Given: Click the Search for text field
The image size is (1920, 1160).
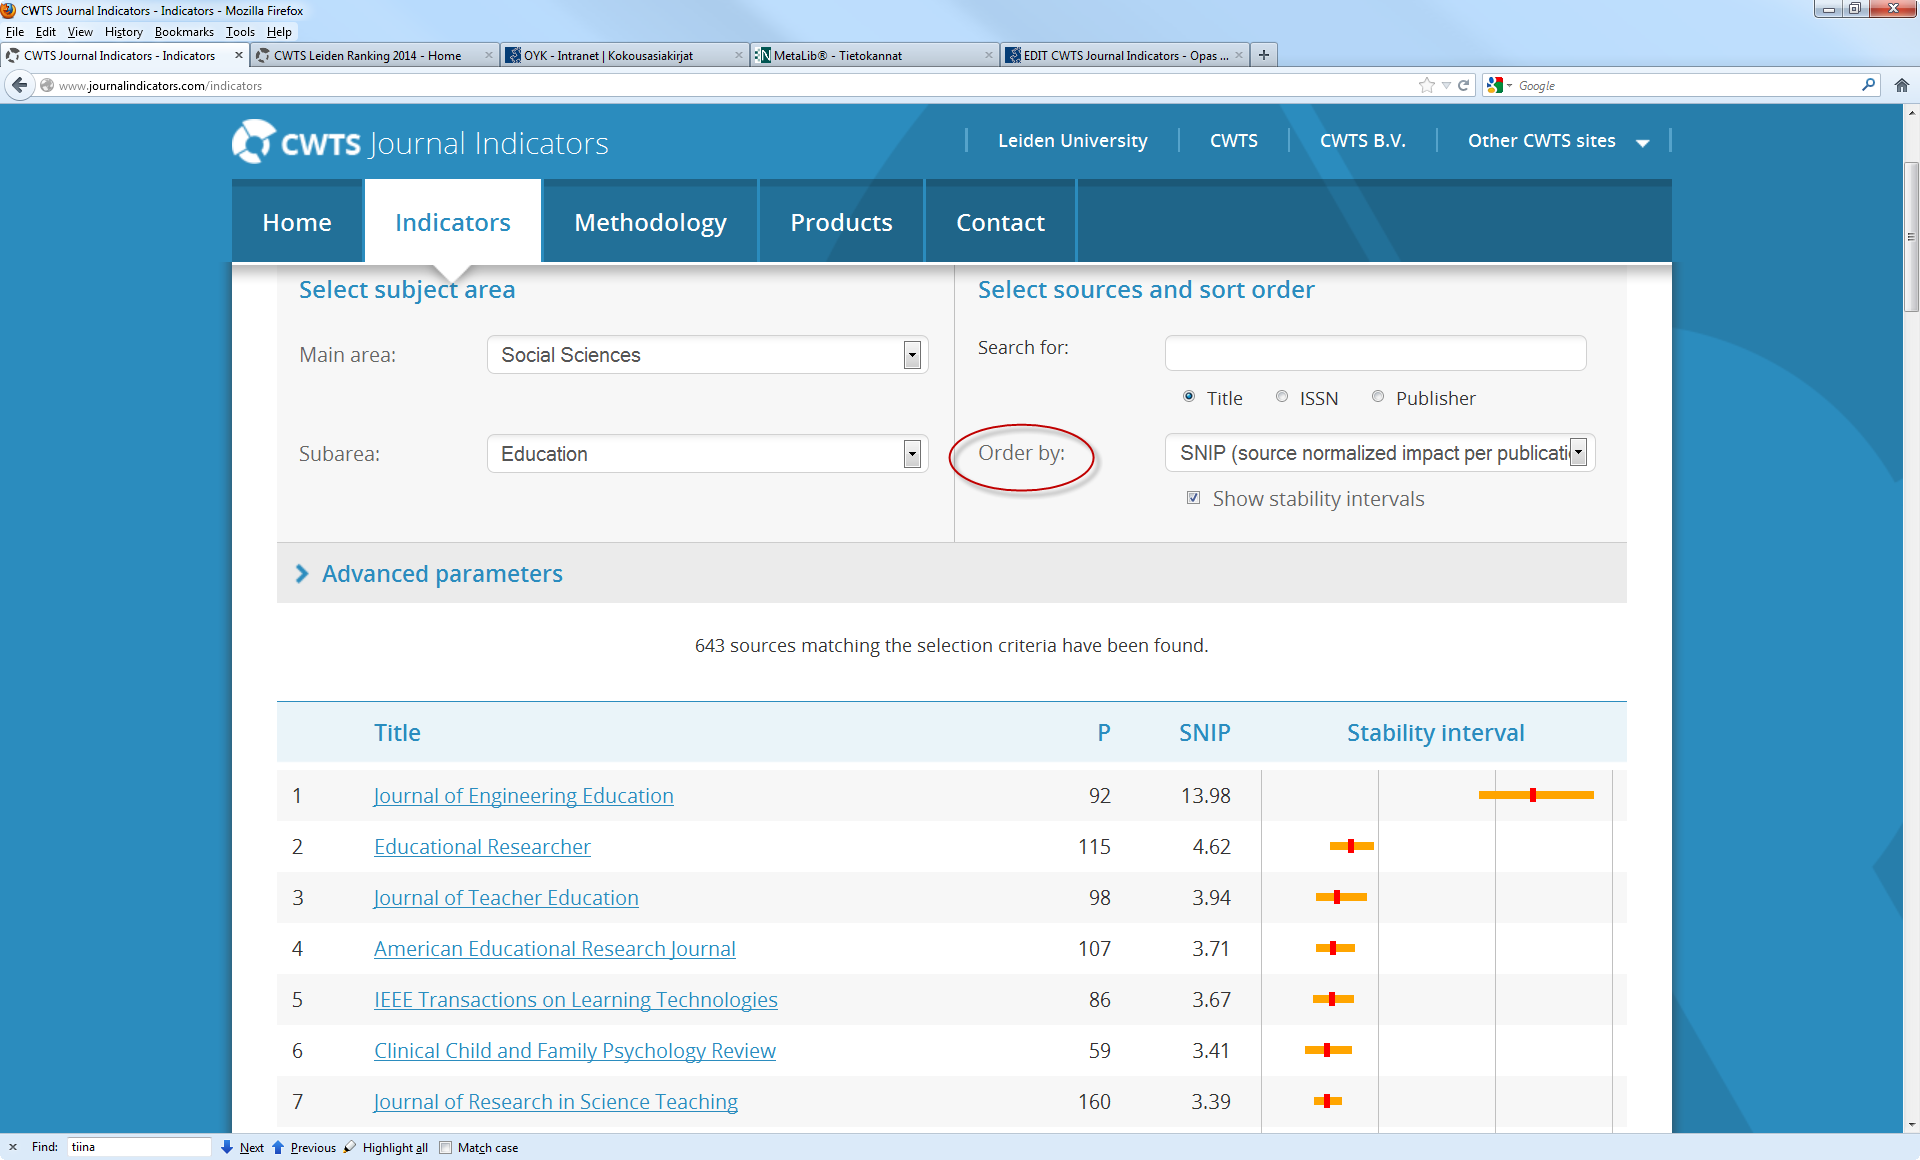Looking at the screenshot, I should point(1374,353).
